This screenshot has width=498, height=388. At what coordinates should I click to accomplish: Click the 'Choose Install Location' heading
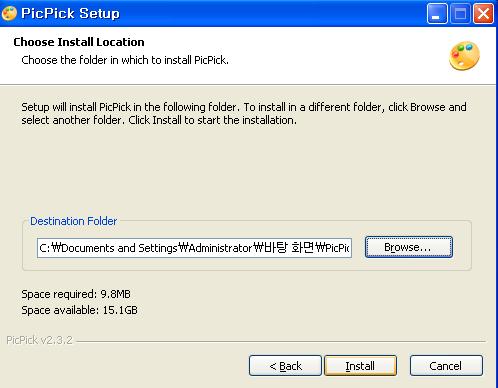coord(79,42)
